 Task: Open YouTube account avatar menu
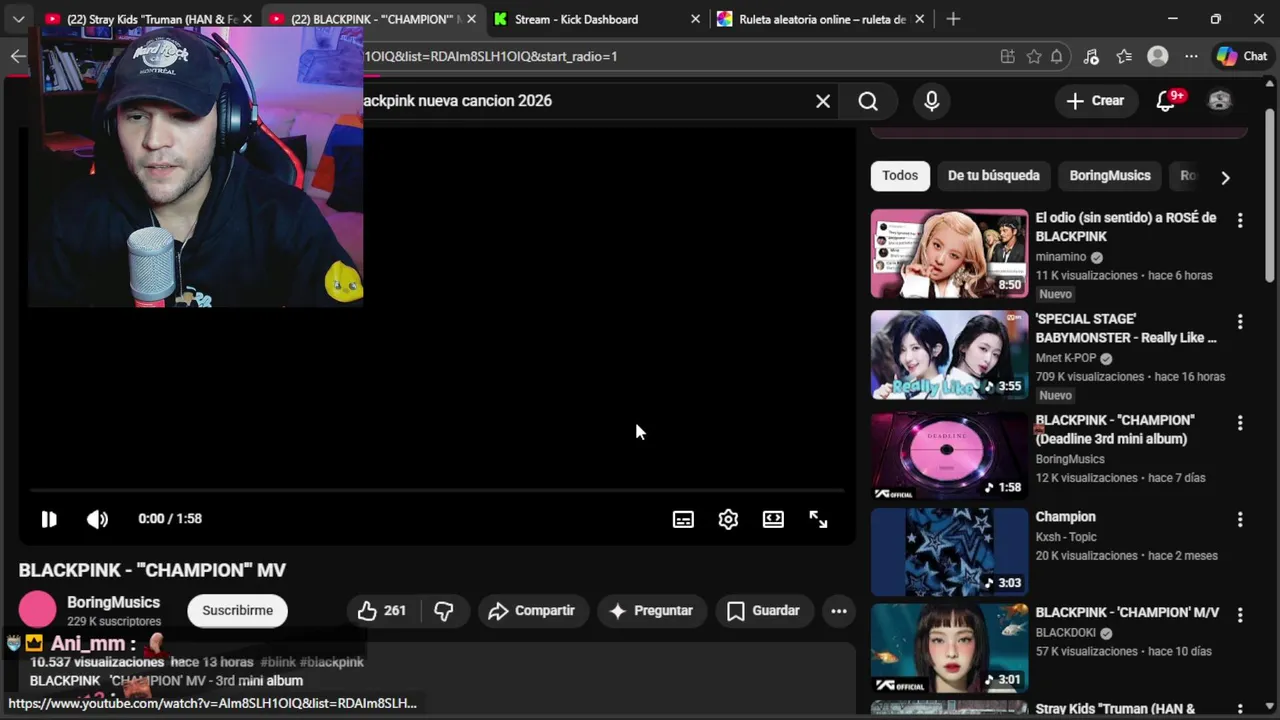(1220, 101)
